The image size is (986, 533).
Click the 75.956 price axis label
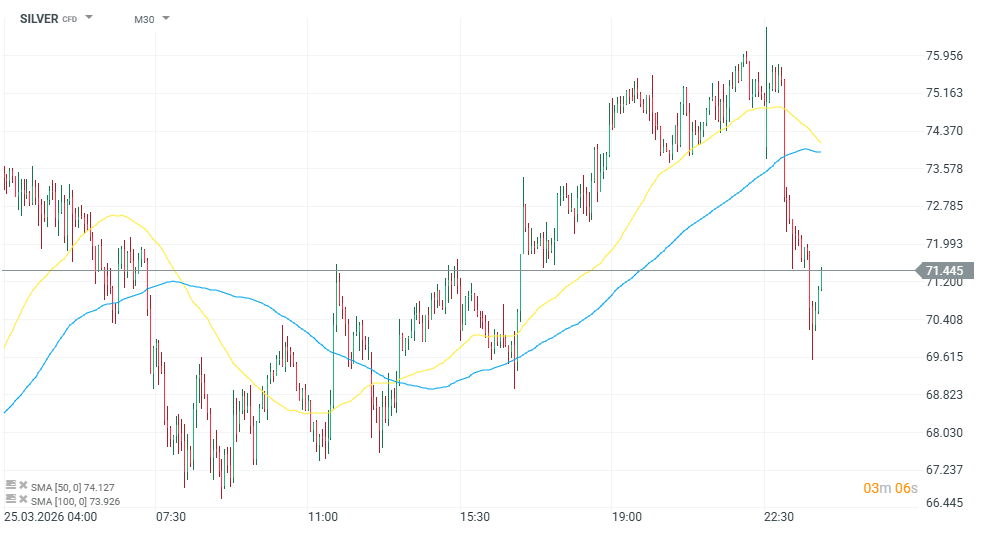[x=944, y=56]
